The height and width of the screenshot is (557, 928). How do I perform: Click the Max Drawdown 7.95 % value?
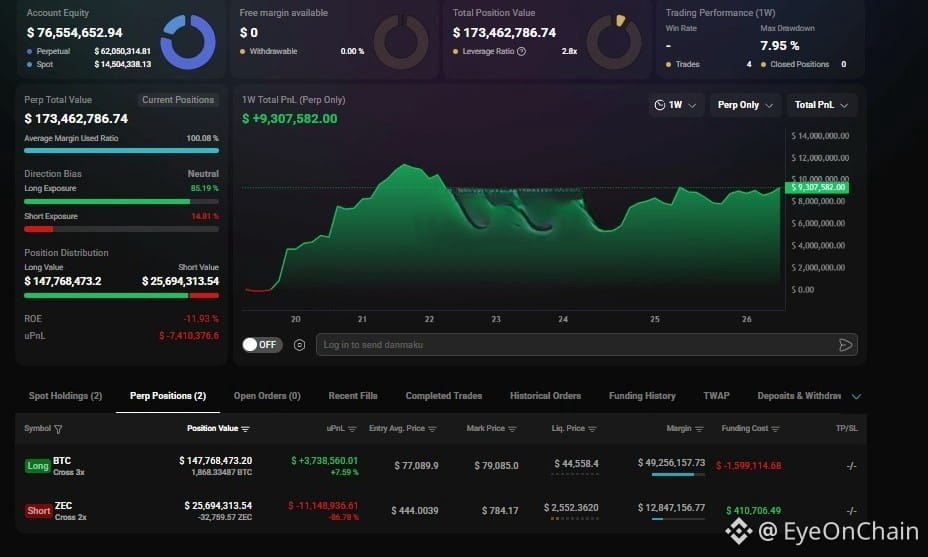click(x=779, y=46)
